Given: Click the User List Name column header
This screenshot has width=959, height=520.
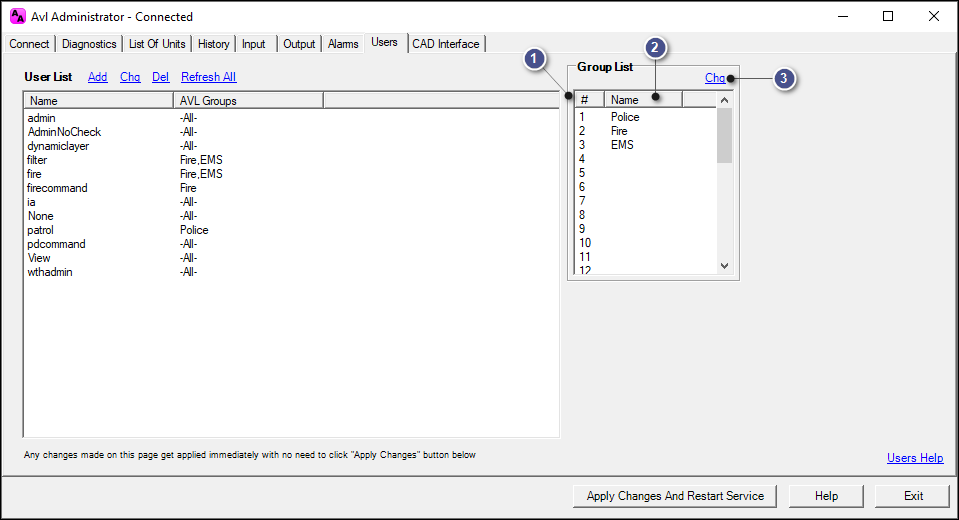Looking at the screenshot, I should click(99, 101).
